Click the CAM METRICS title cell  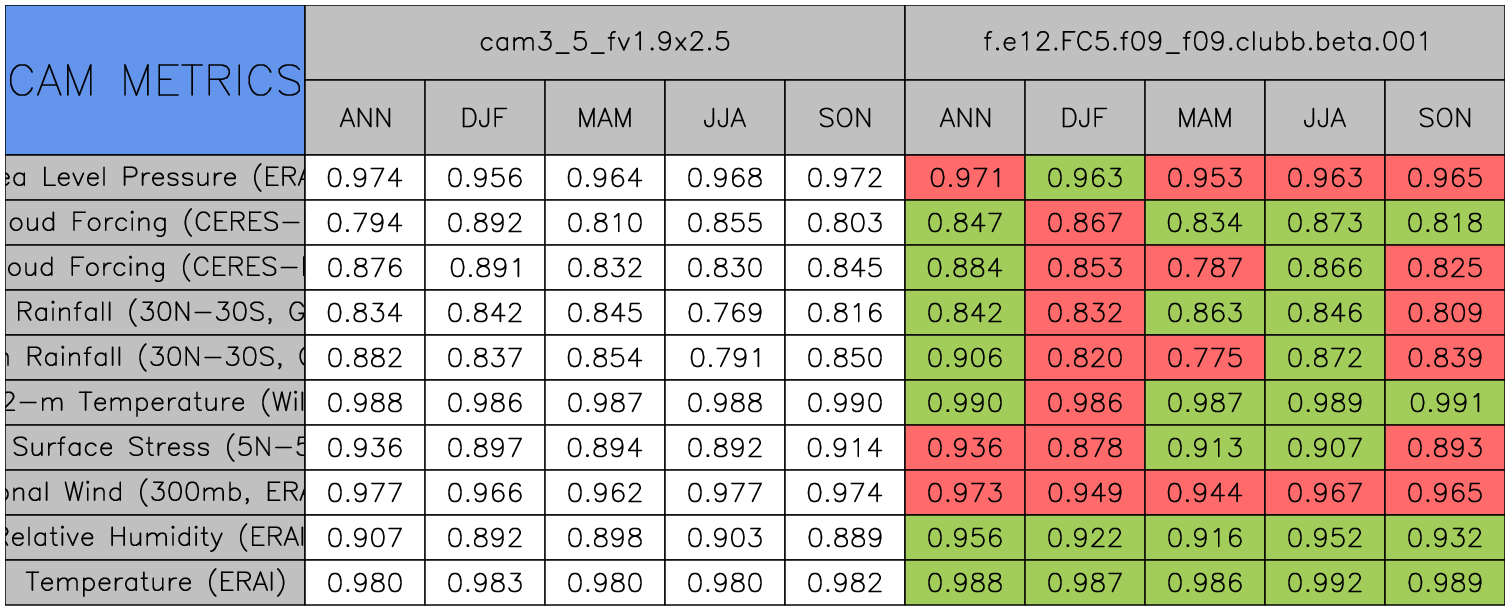[154, 80]
